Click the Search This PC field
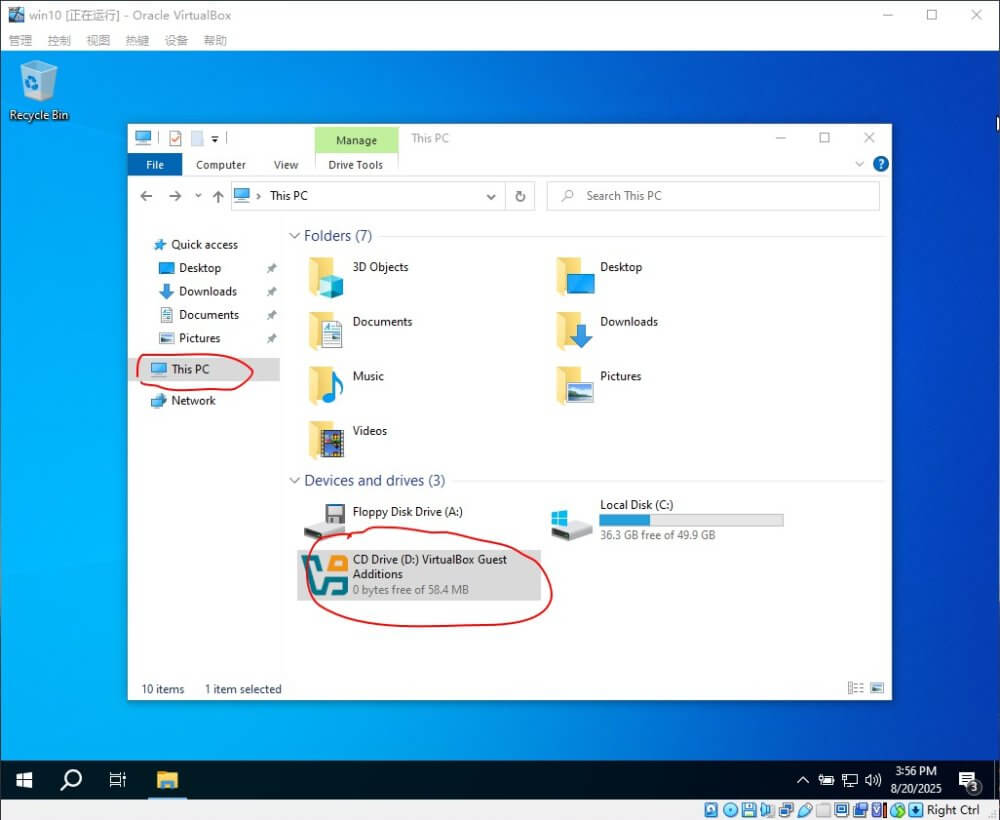Screen dimensions: 1000x820 point(713,196)
